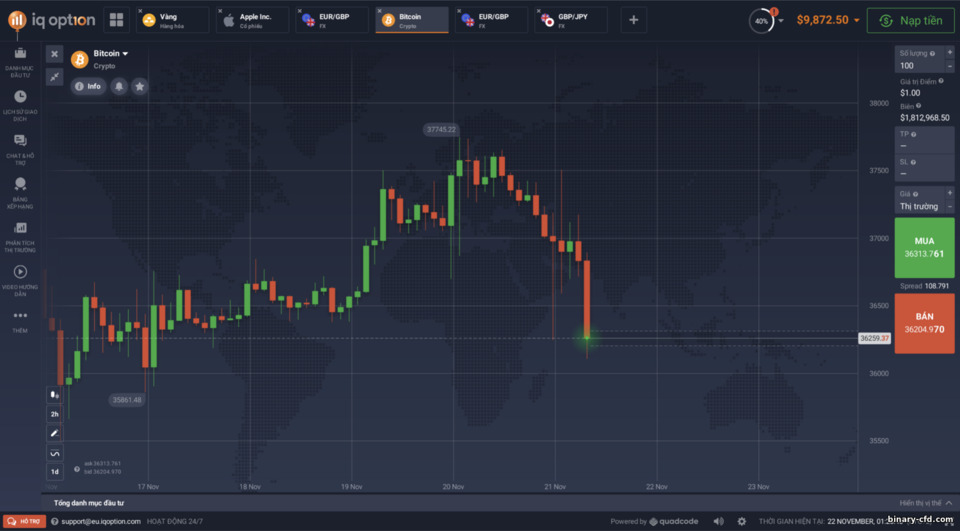Decrease Giá price with minus
Viewport: 960px width, 531px height.
point(950,206)
